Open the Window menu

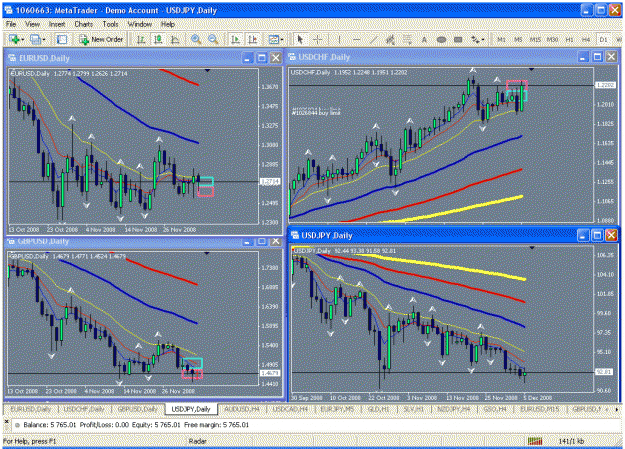tap(140, 24)
